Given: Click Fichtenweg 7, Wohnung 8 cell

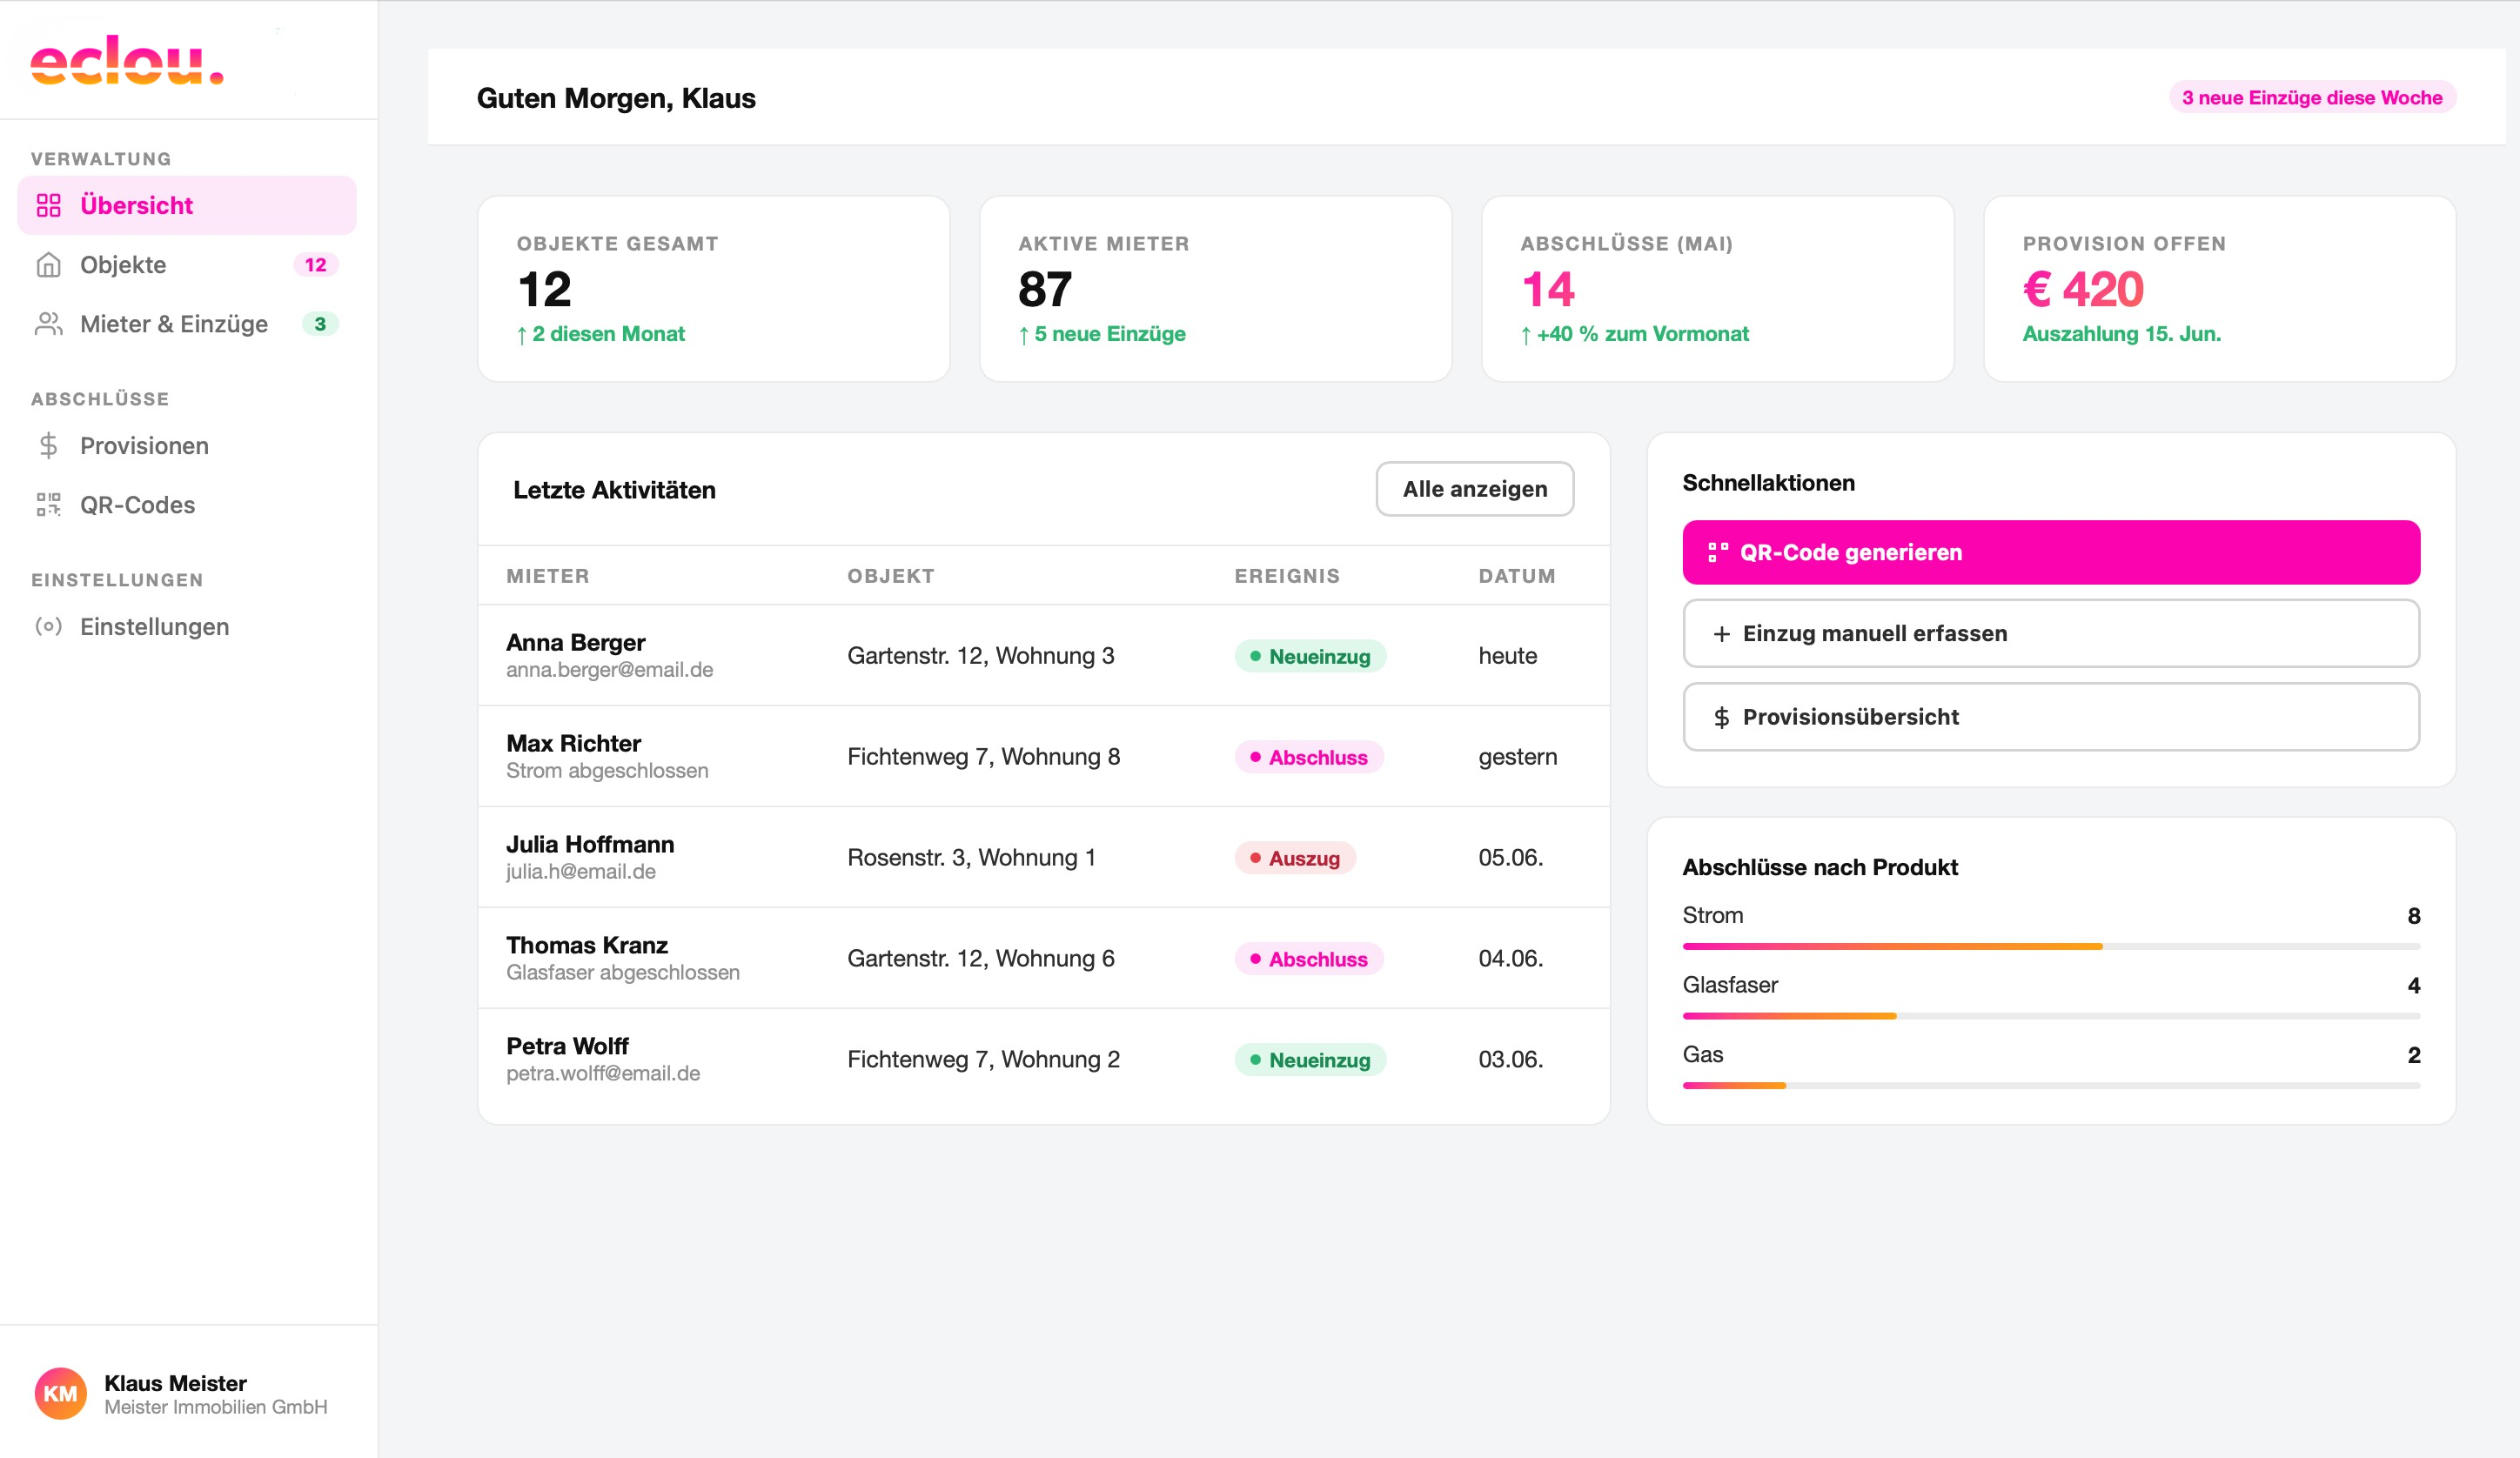Looking at the screenshot, I should point(984,757).
